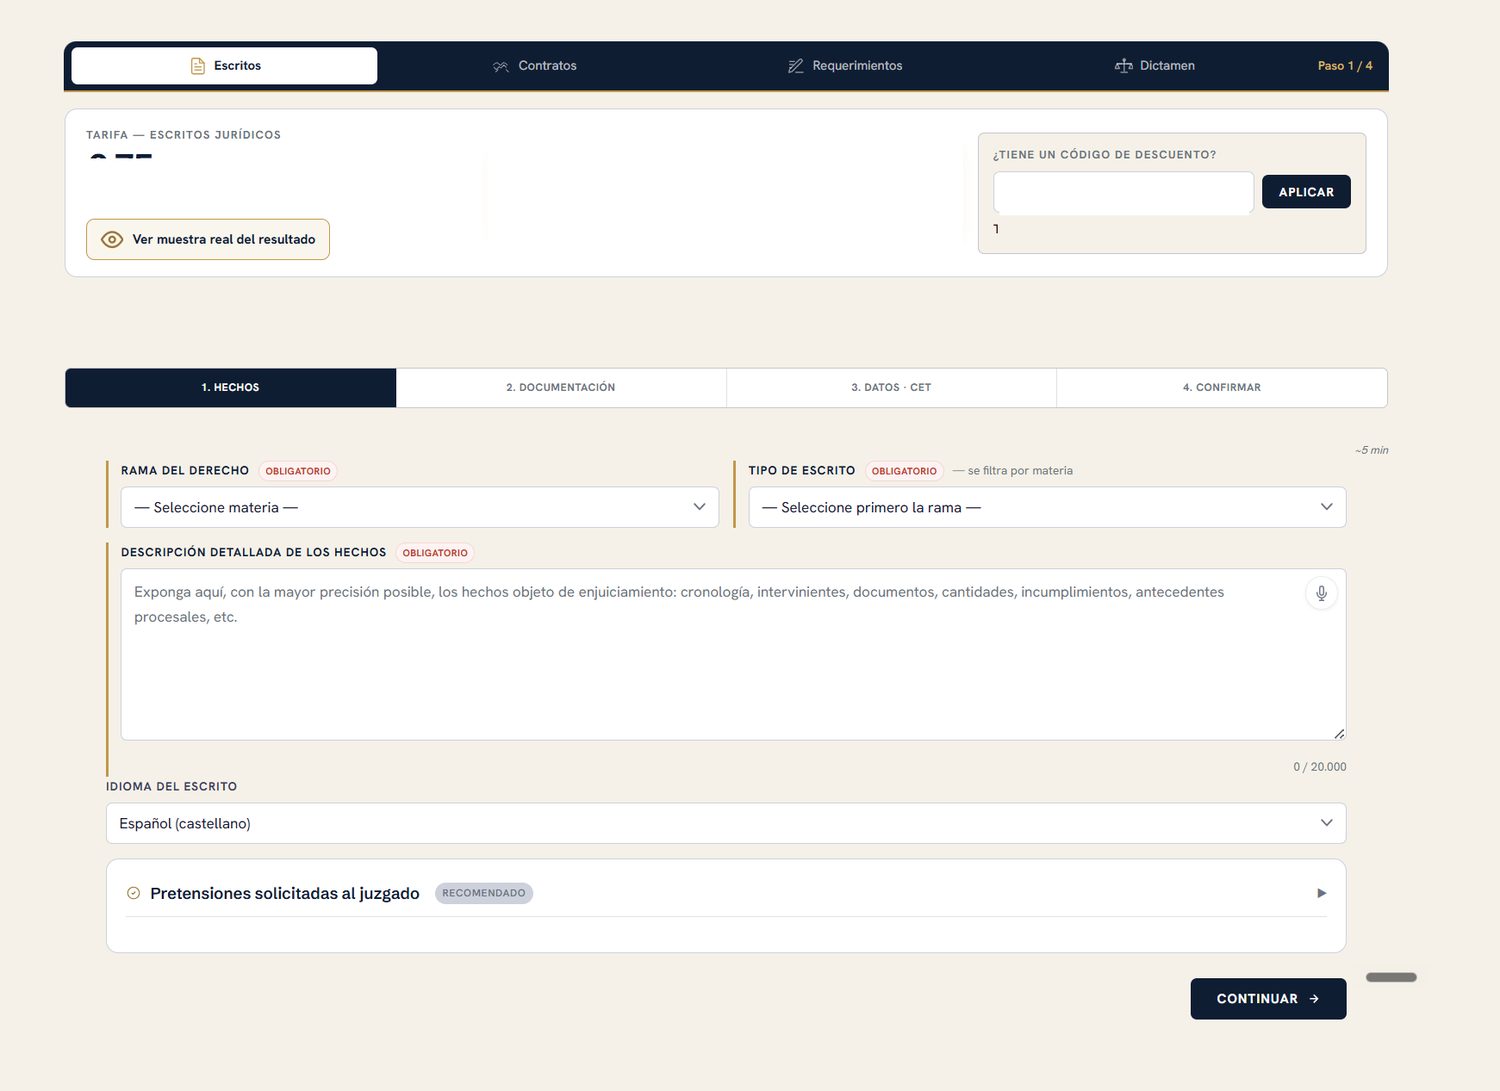The height and width of the screenshot is (1091, 1500).
Task: Click the scales icon beside Dictamen
Action: tap(1123, 66)
